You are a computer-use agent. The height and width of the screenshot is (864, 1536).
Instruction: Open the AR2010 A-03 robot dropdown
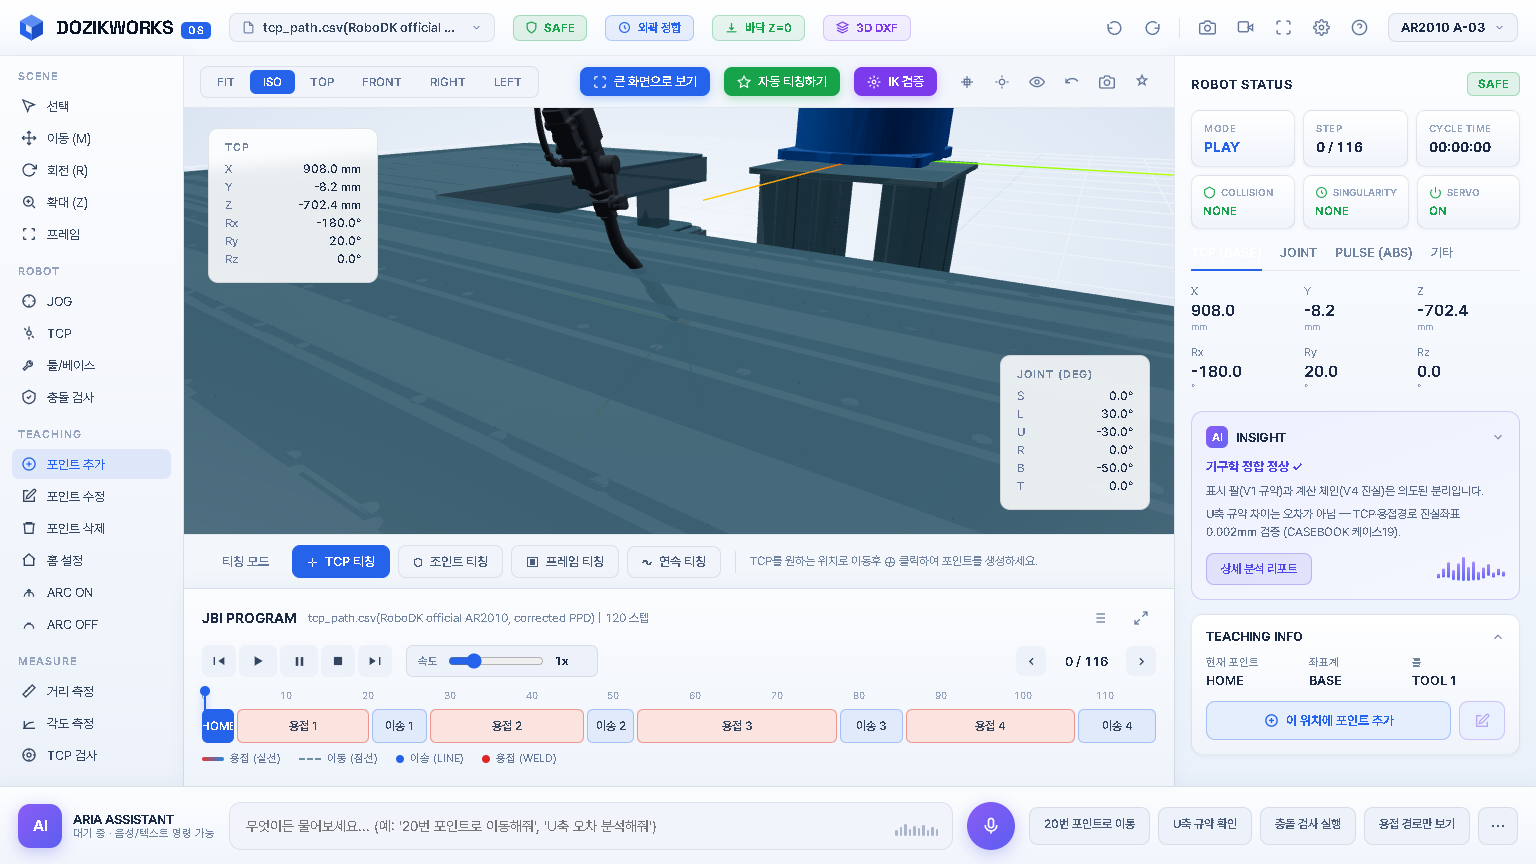(1453, 28)
